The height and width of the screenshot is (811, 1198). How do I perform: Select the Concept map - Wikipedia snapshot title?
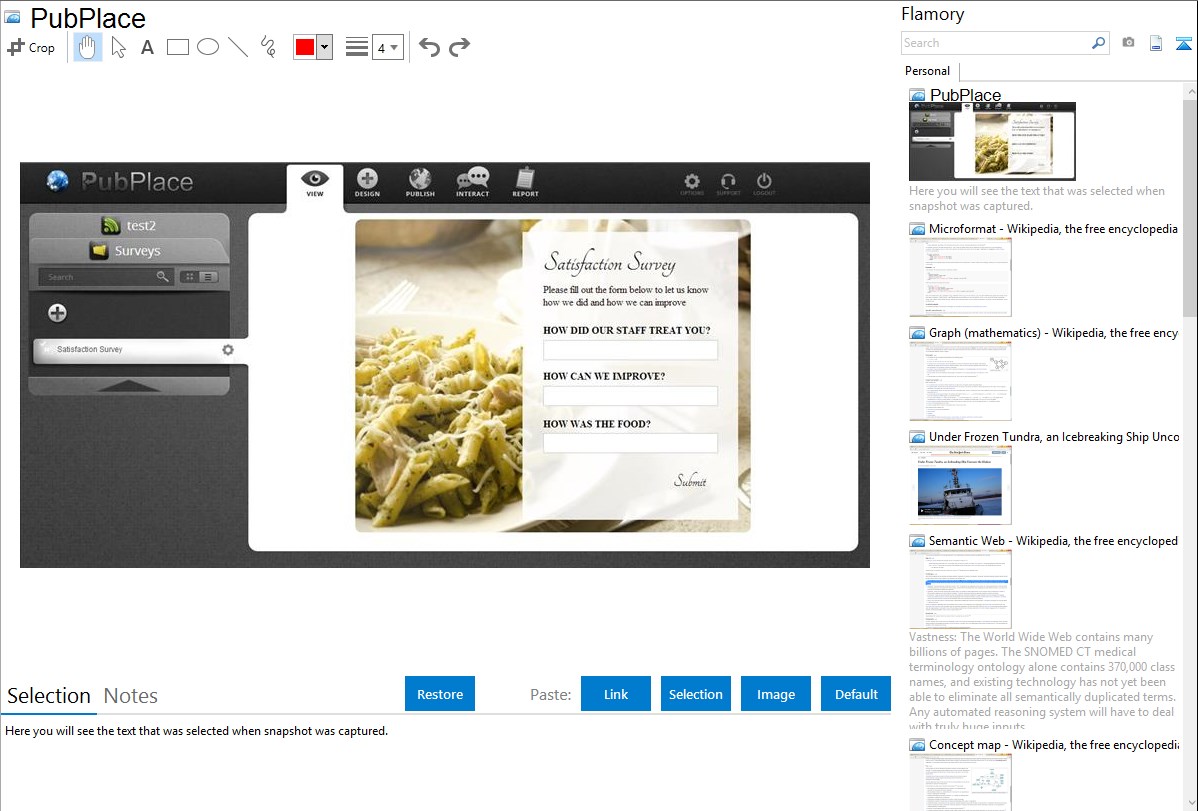pyautogui.click(x=1053, y=745)
